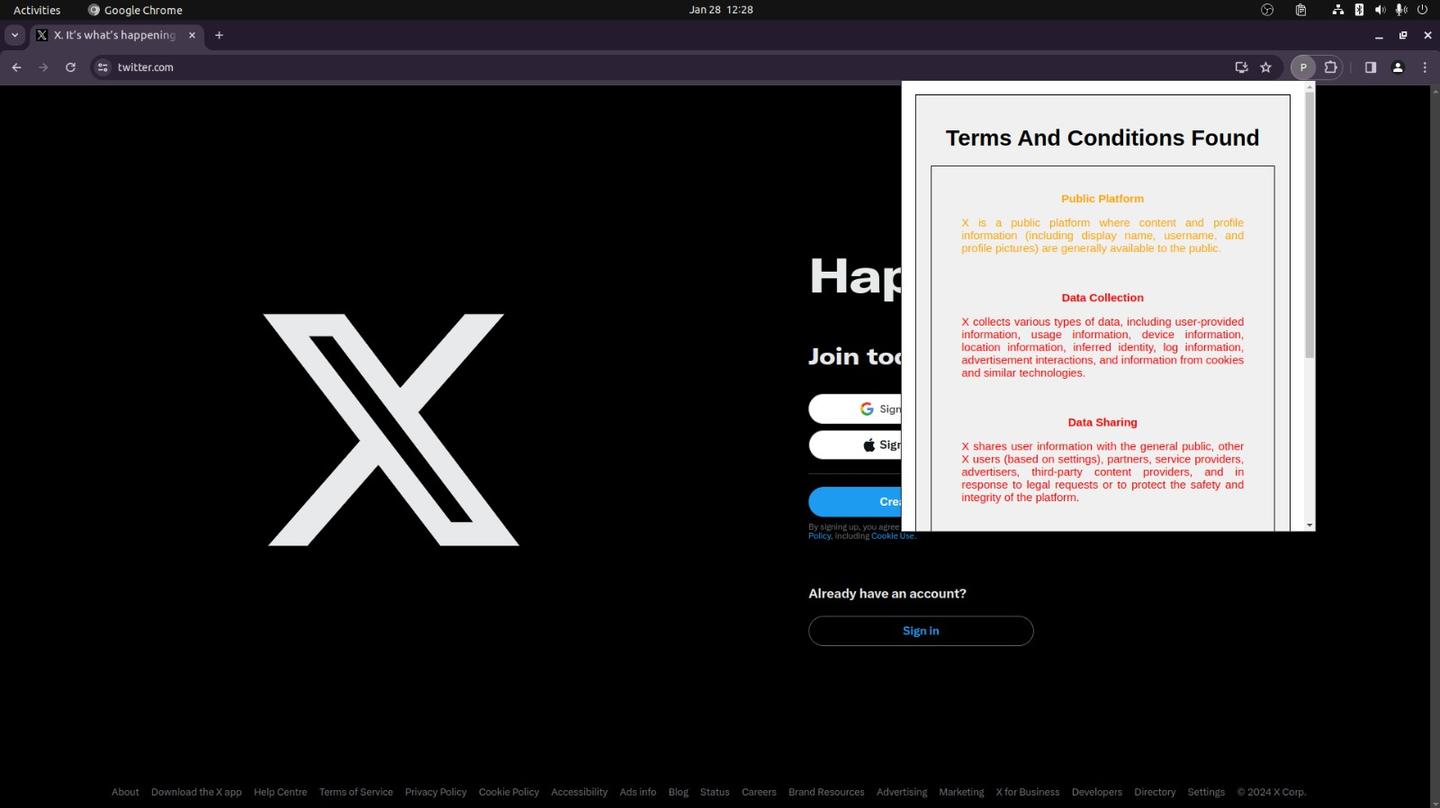
Task: Open the Help Centre footer link
Action: [x=280, y=792]
